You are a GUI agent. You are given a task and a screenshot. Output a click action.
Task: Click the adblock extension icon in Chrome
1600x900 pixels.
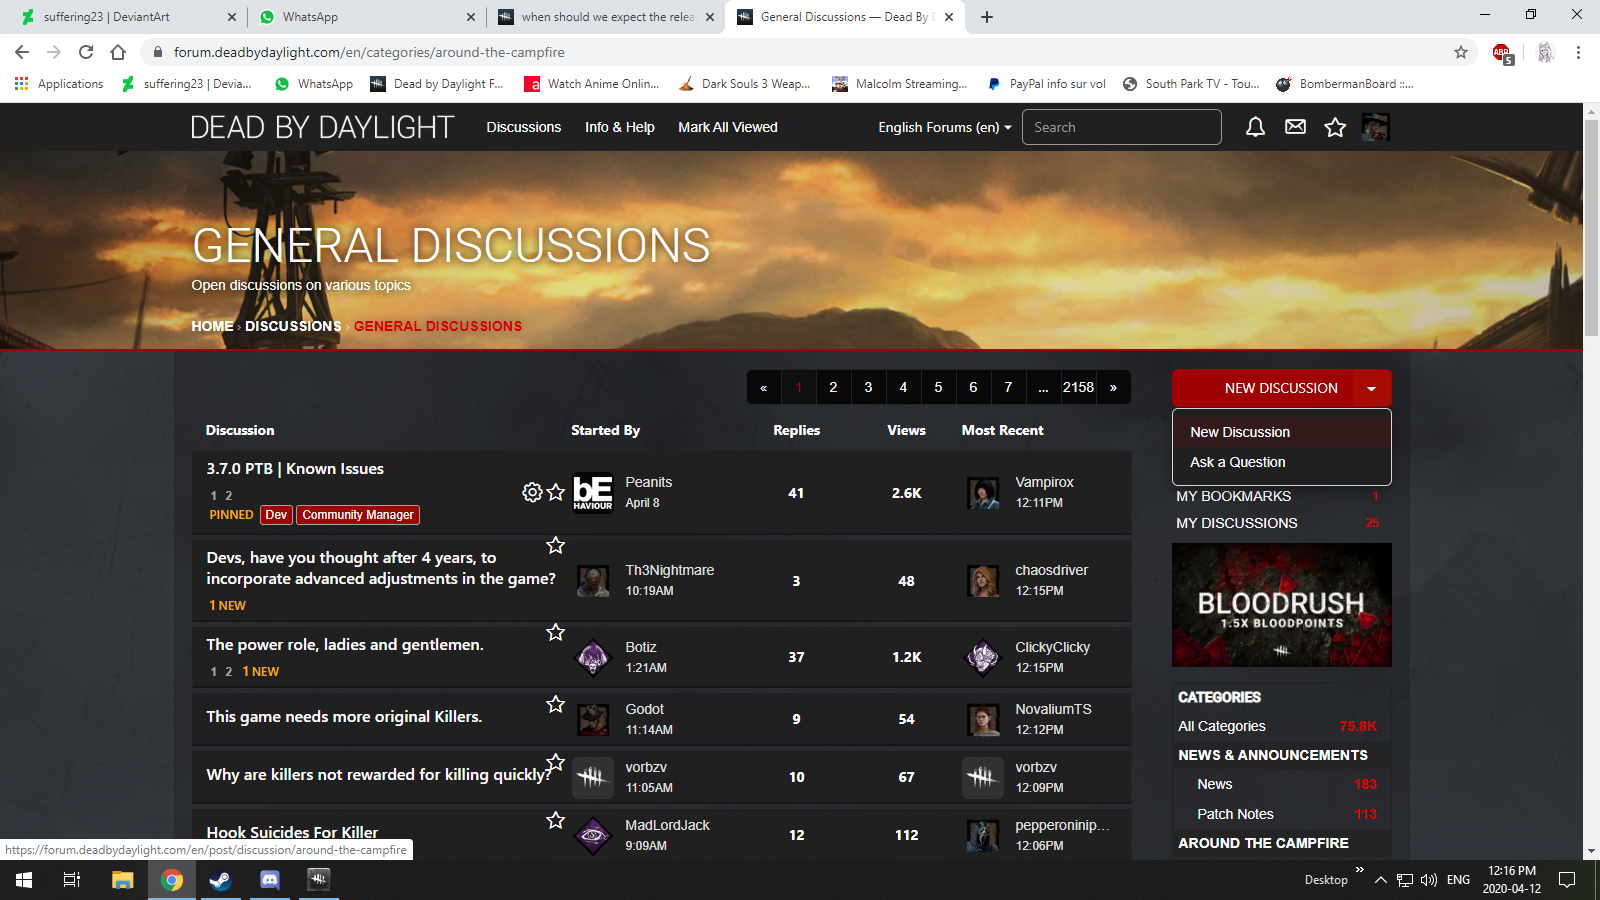[x=1502, y=53]
